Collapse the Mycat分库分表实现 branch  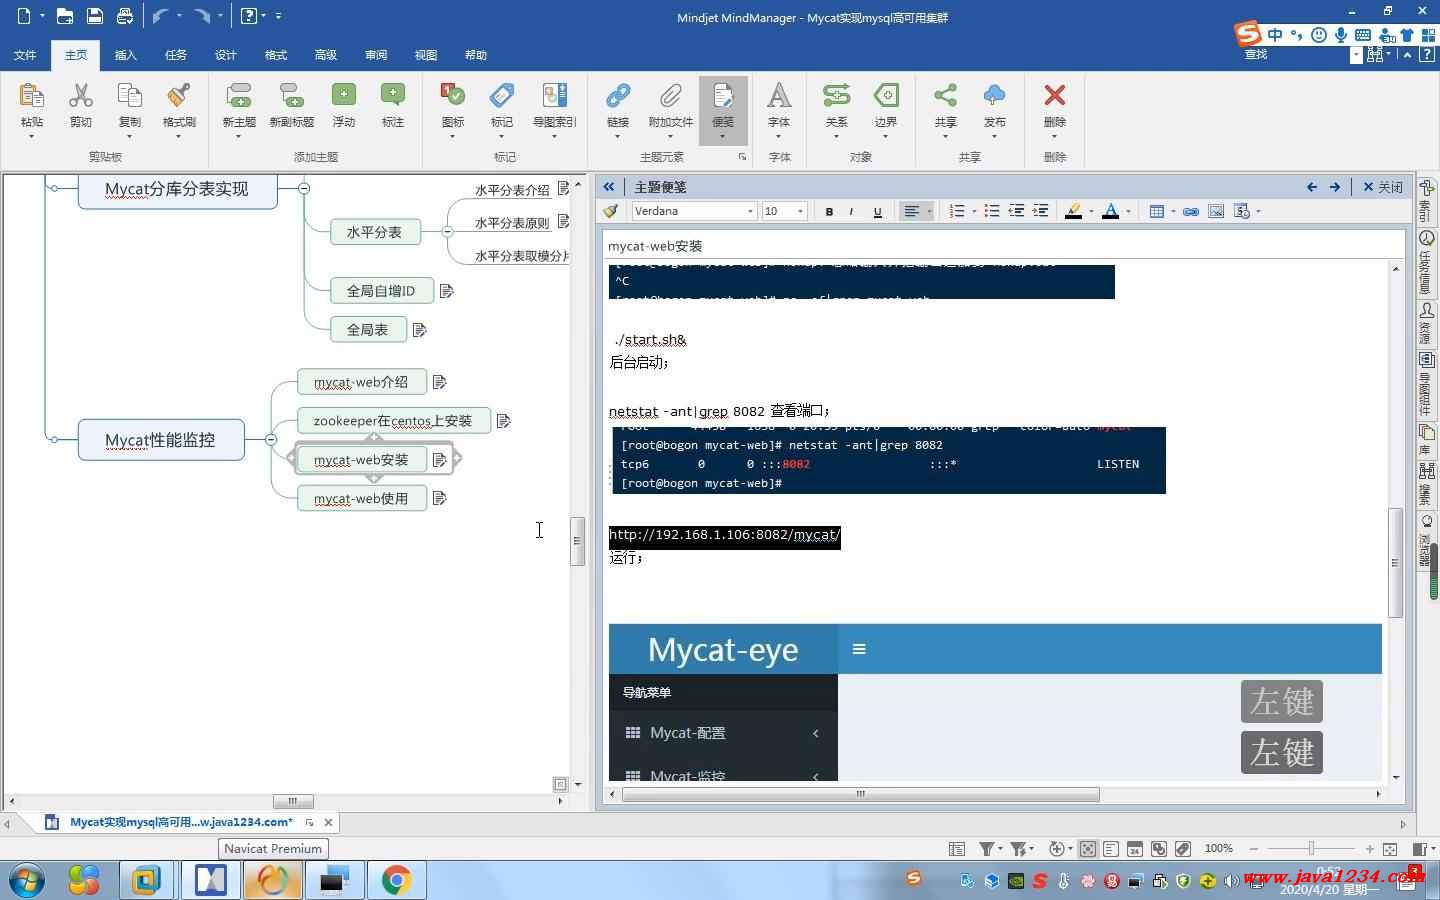click(304, 188)
